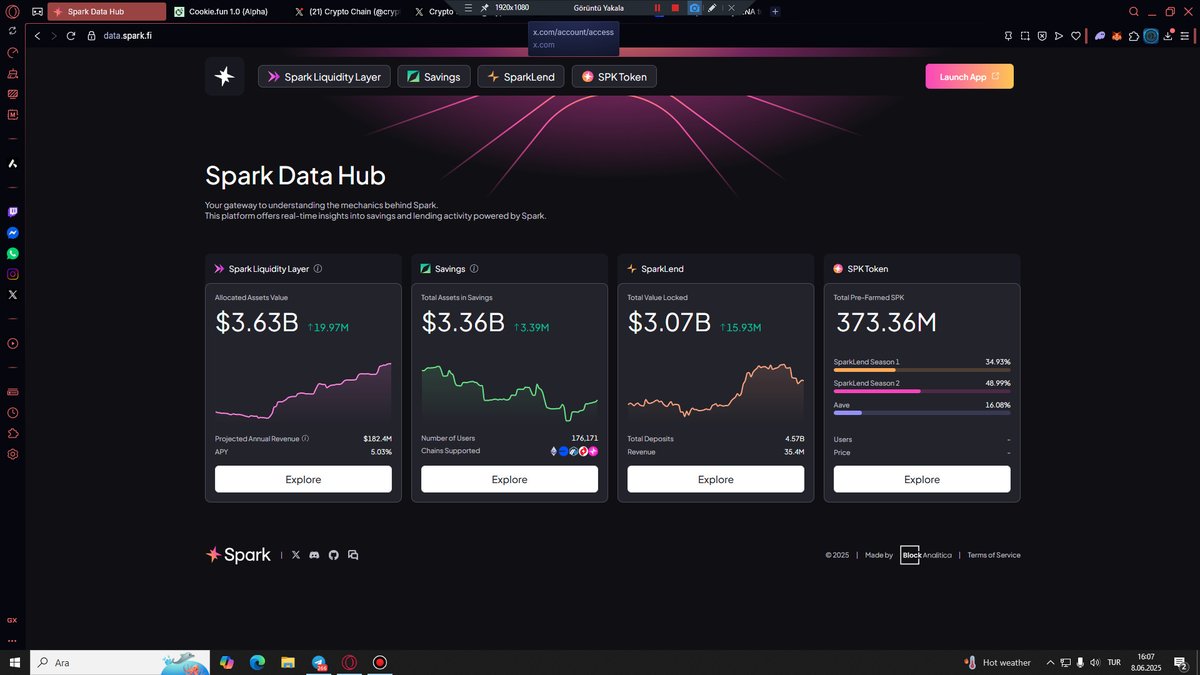Viewport: 1200px width, 675px height.
Task: Open tab search magnifier top-right
Action: (1134, 12)
